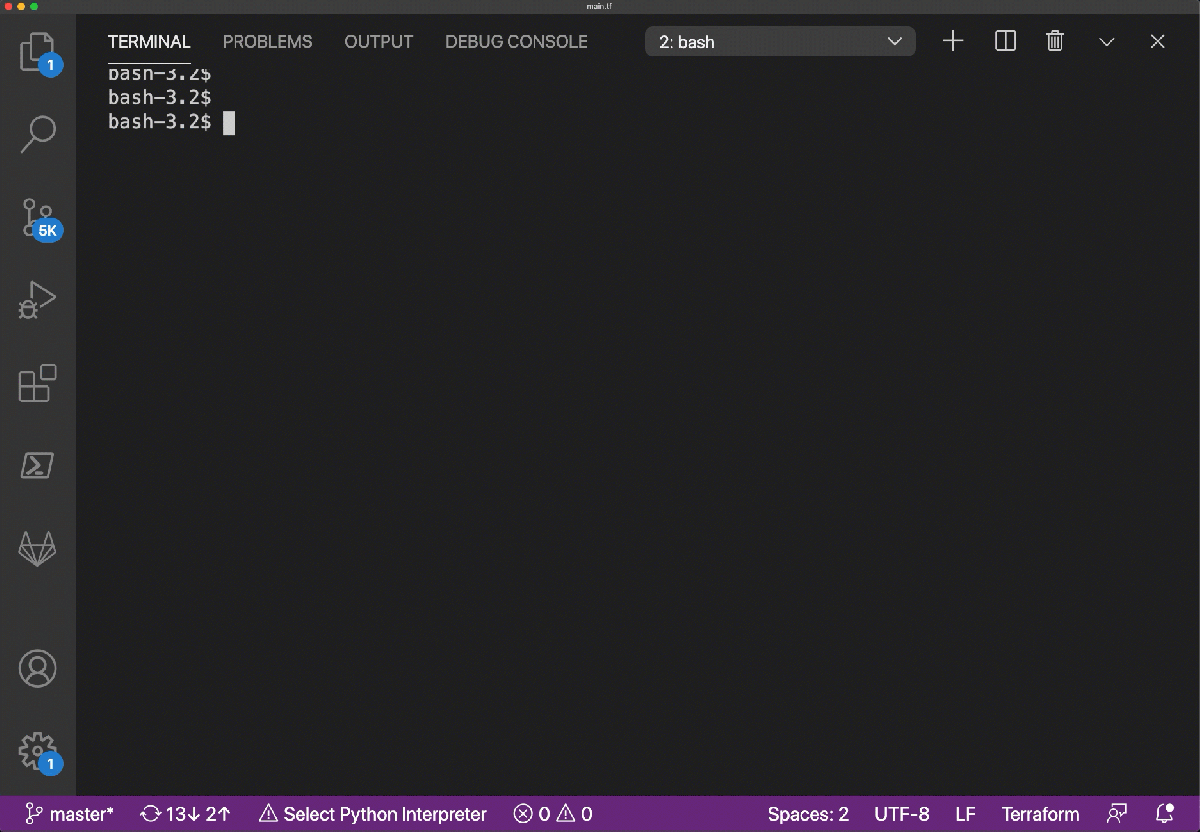The width and height of the screenshot is (1200, 832).
Task: Switch to the TERMINAL tab
Action: click(149, 42)
